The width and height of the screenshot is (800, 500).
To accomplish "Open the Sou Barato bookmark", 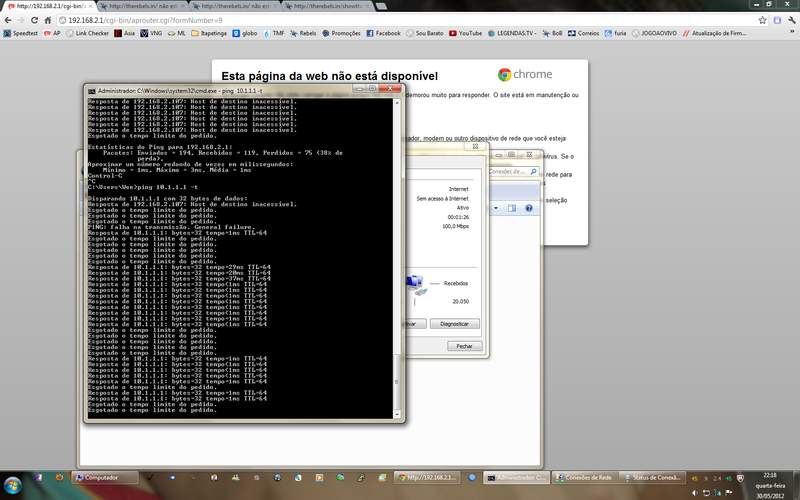I will click(425, 33).
